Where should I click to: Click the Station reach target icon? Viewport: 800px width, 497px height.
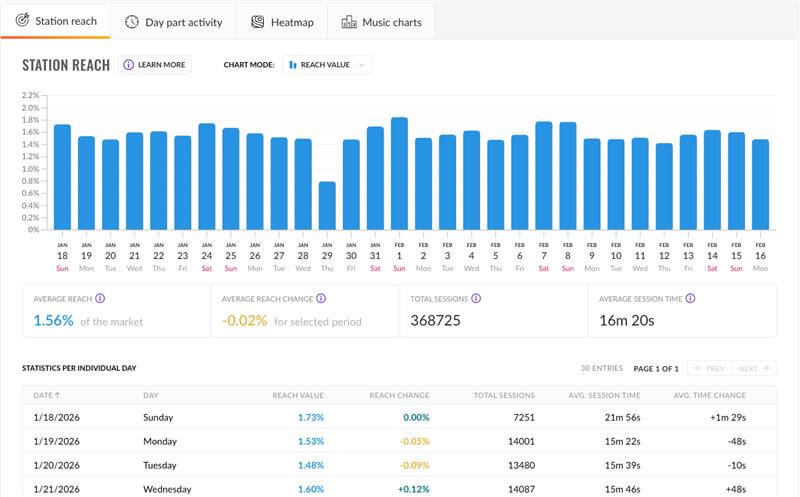click(x=22, y=21)
